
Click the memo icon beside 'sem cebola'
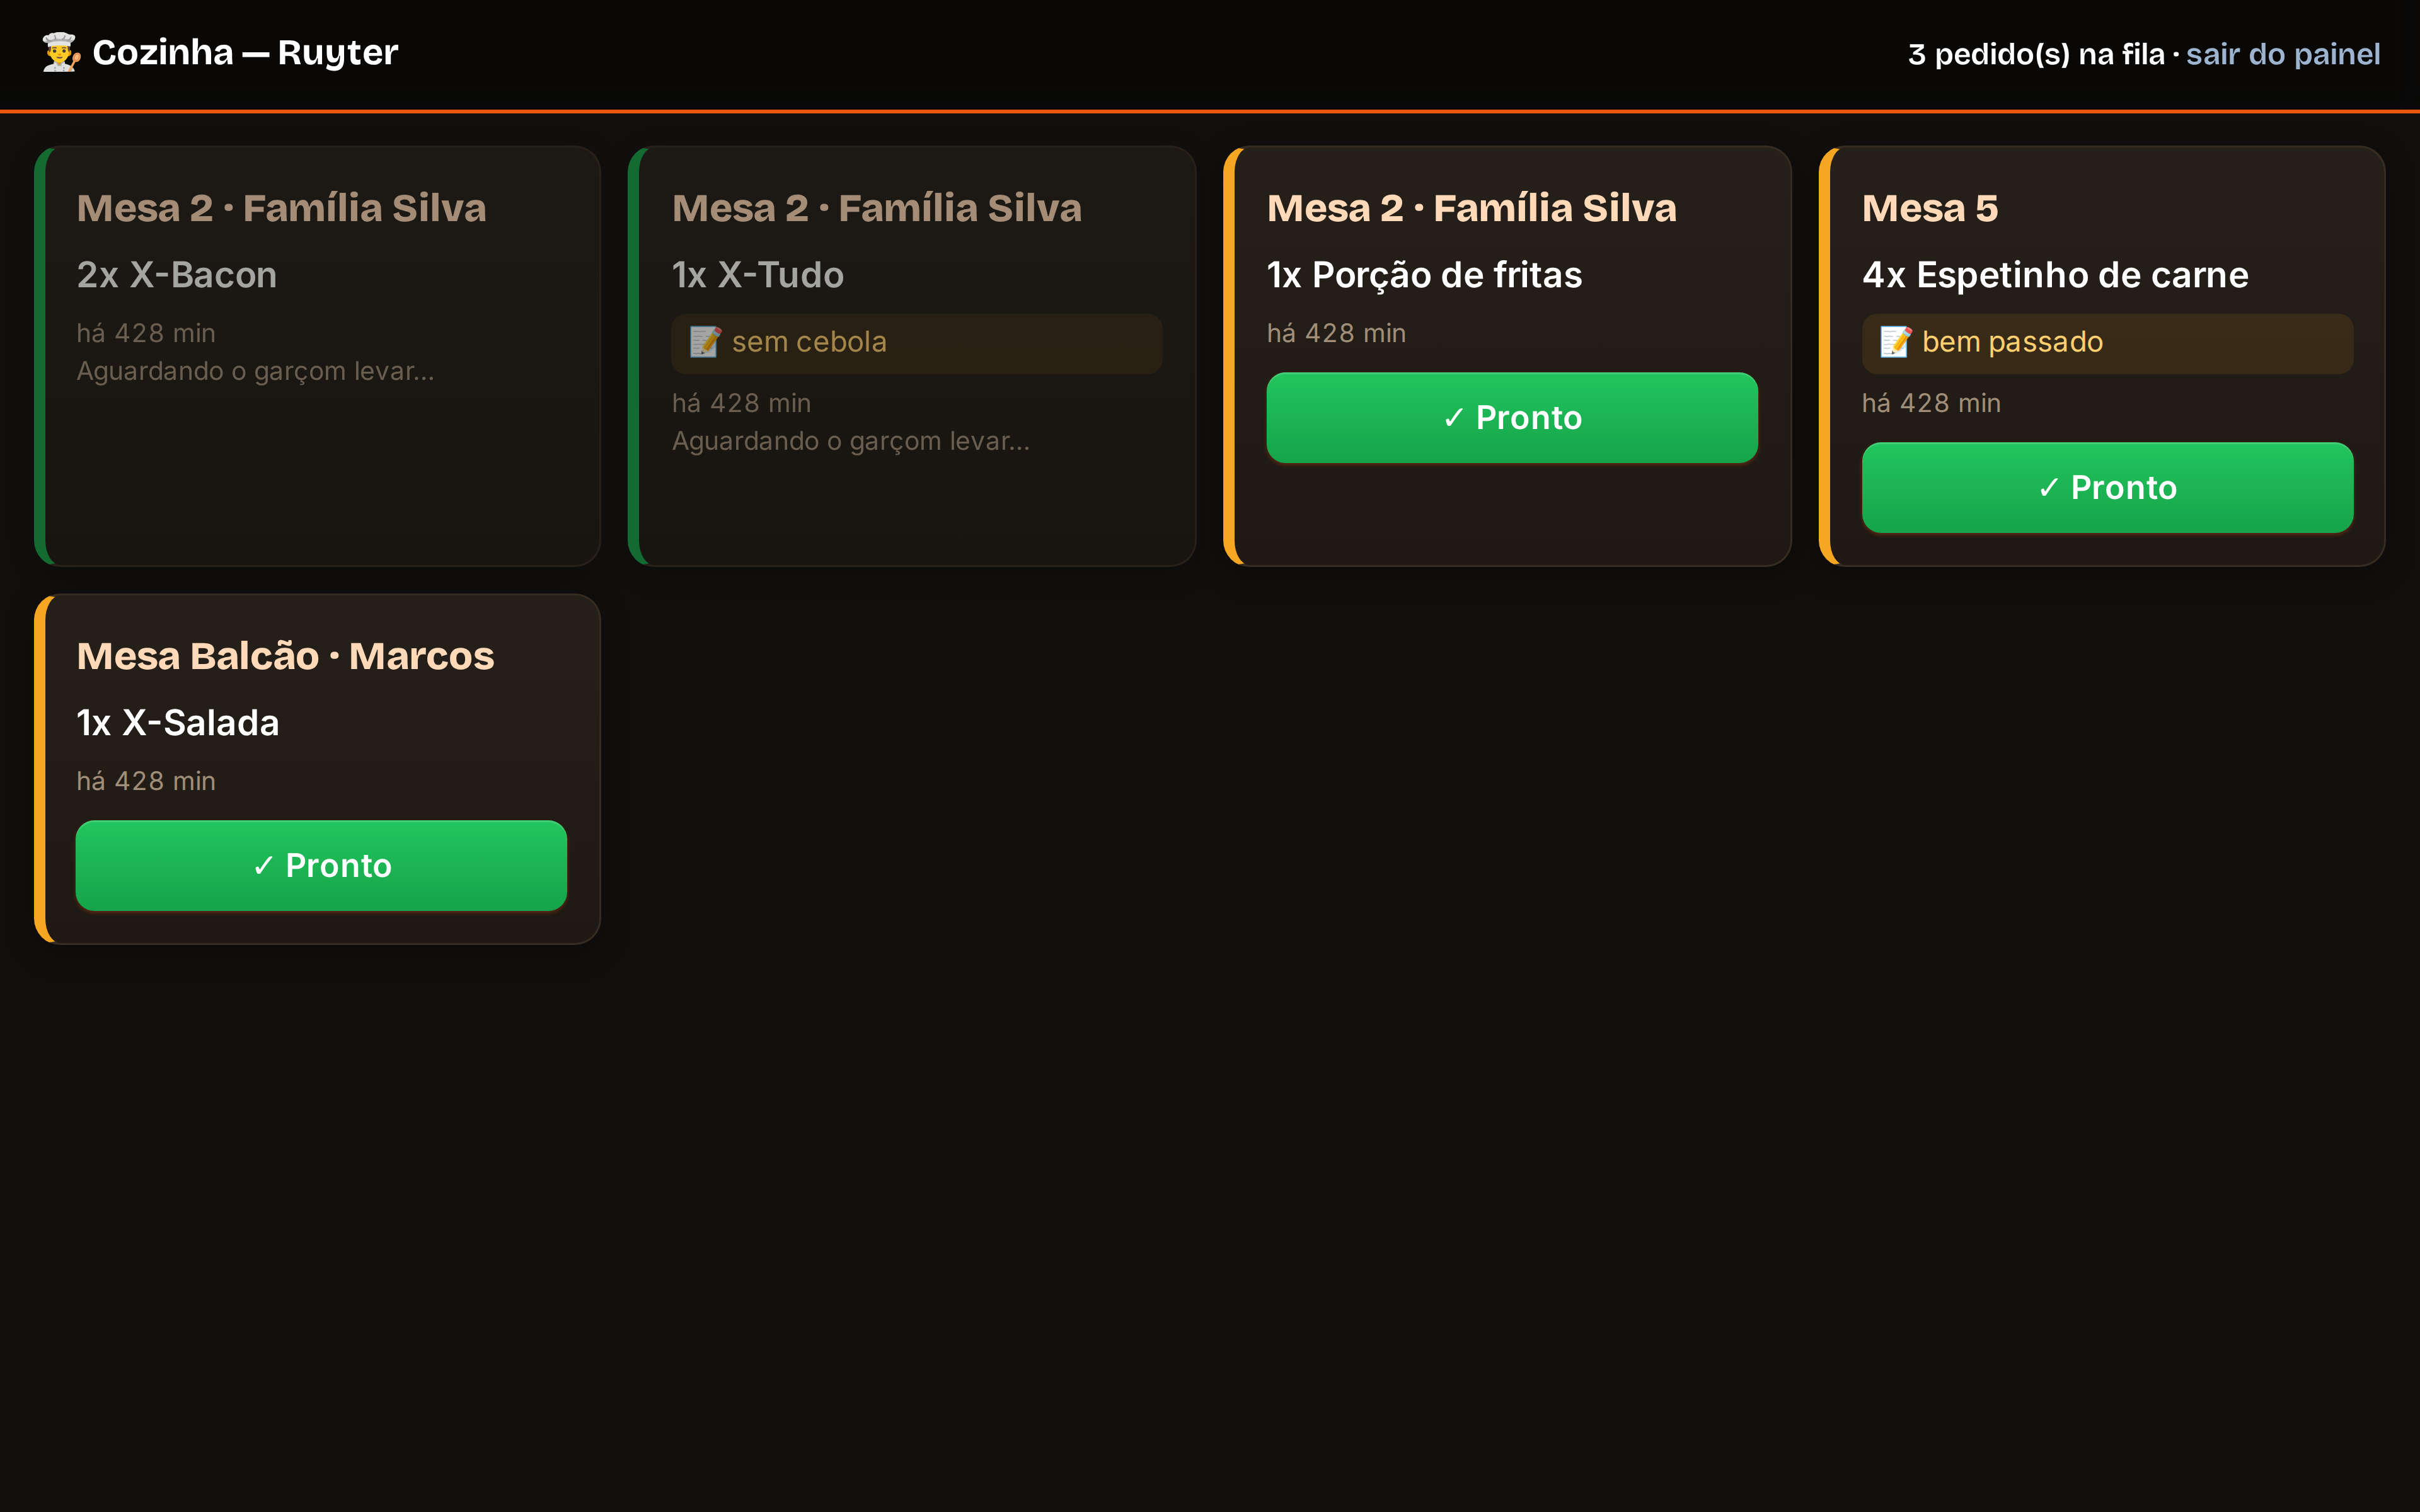[705, 342]
